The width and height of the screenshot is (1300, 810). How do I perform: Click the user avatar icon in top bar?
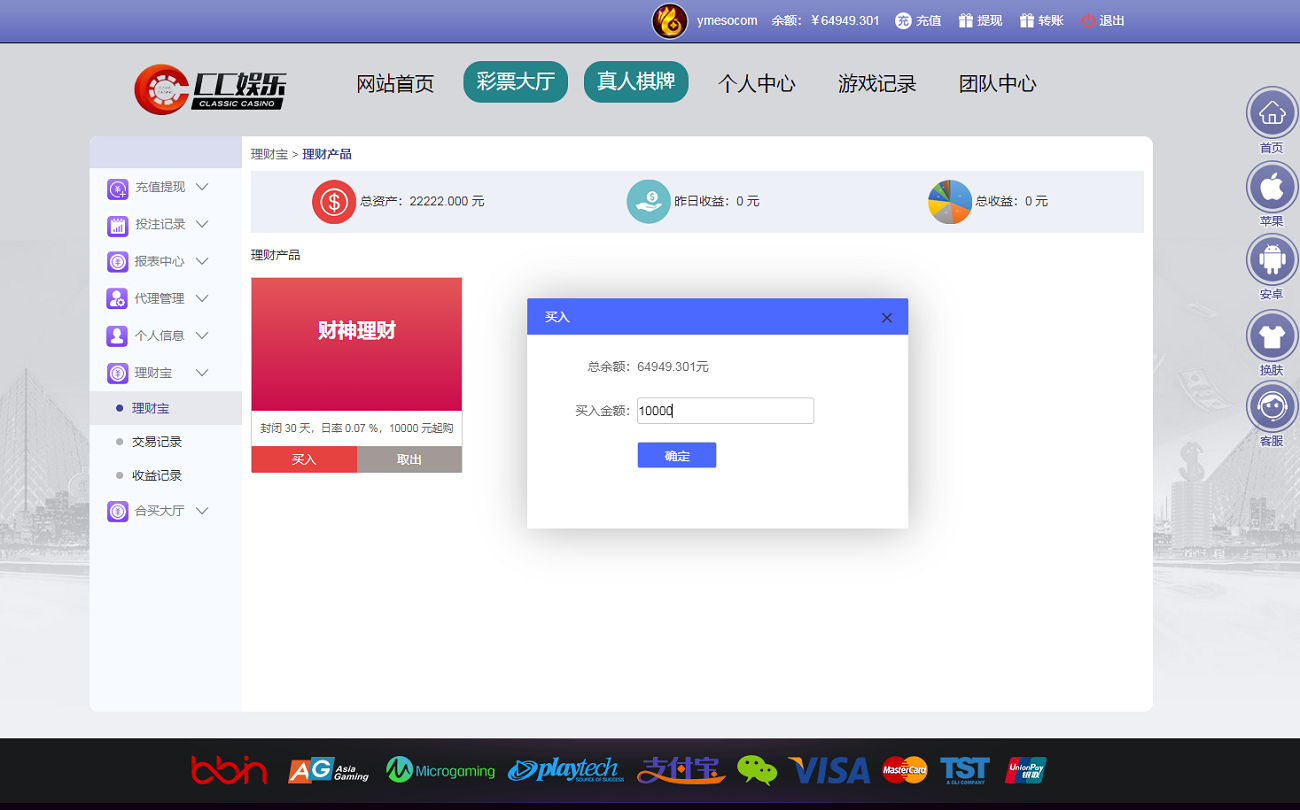click(x=669, y=21)
